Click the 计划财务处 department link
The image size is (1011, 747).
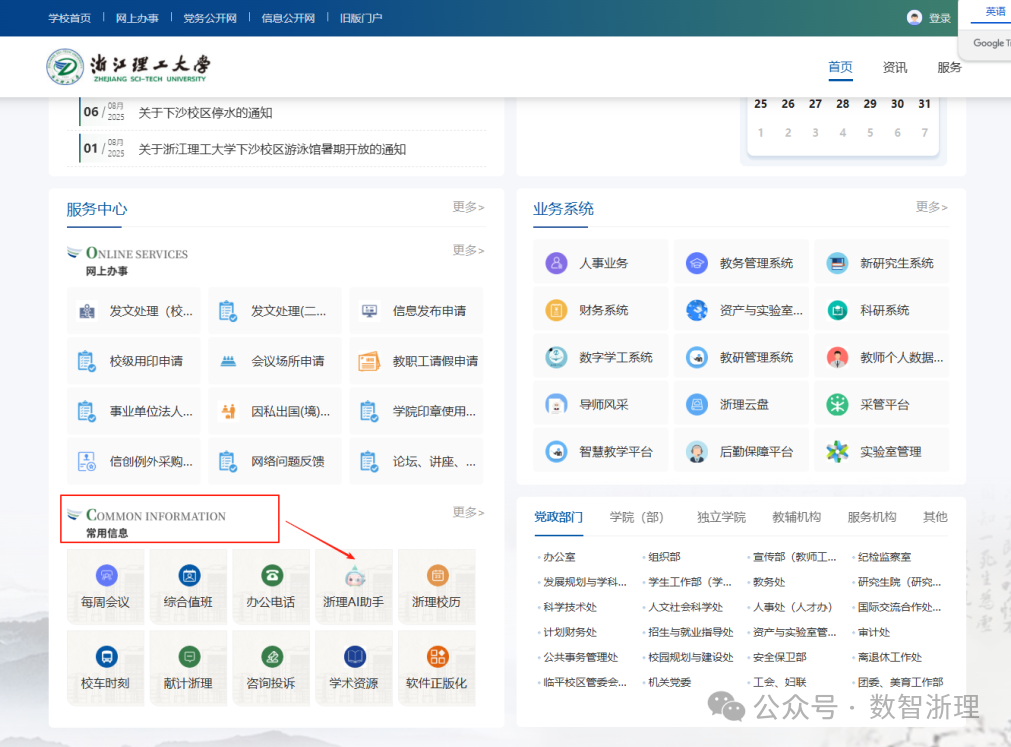(x=570, y=632)
